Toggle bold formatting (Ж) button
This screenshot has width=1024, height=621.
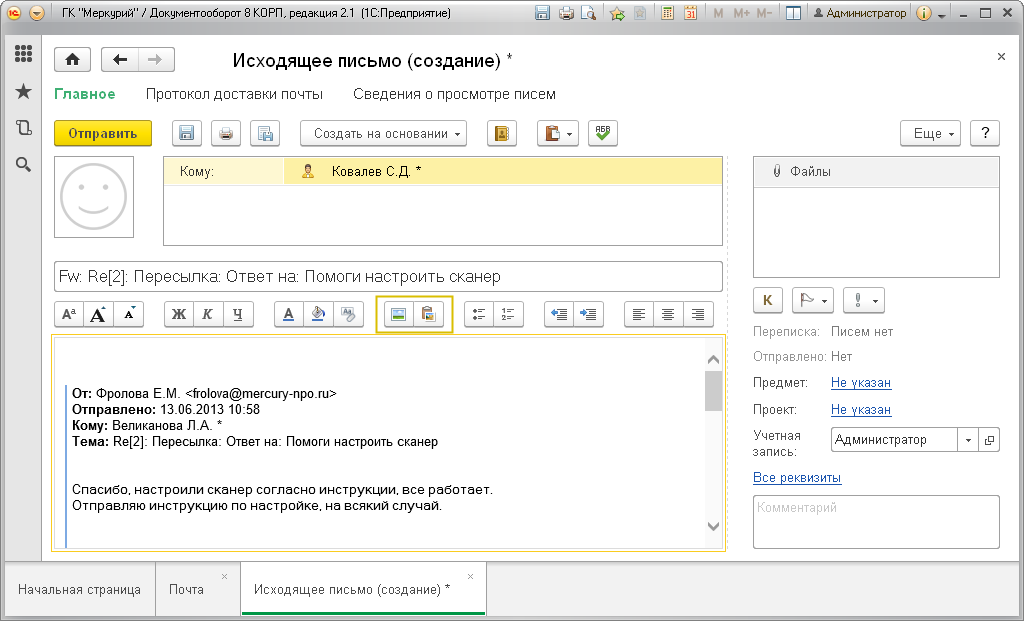click(178, 315)
